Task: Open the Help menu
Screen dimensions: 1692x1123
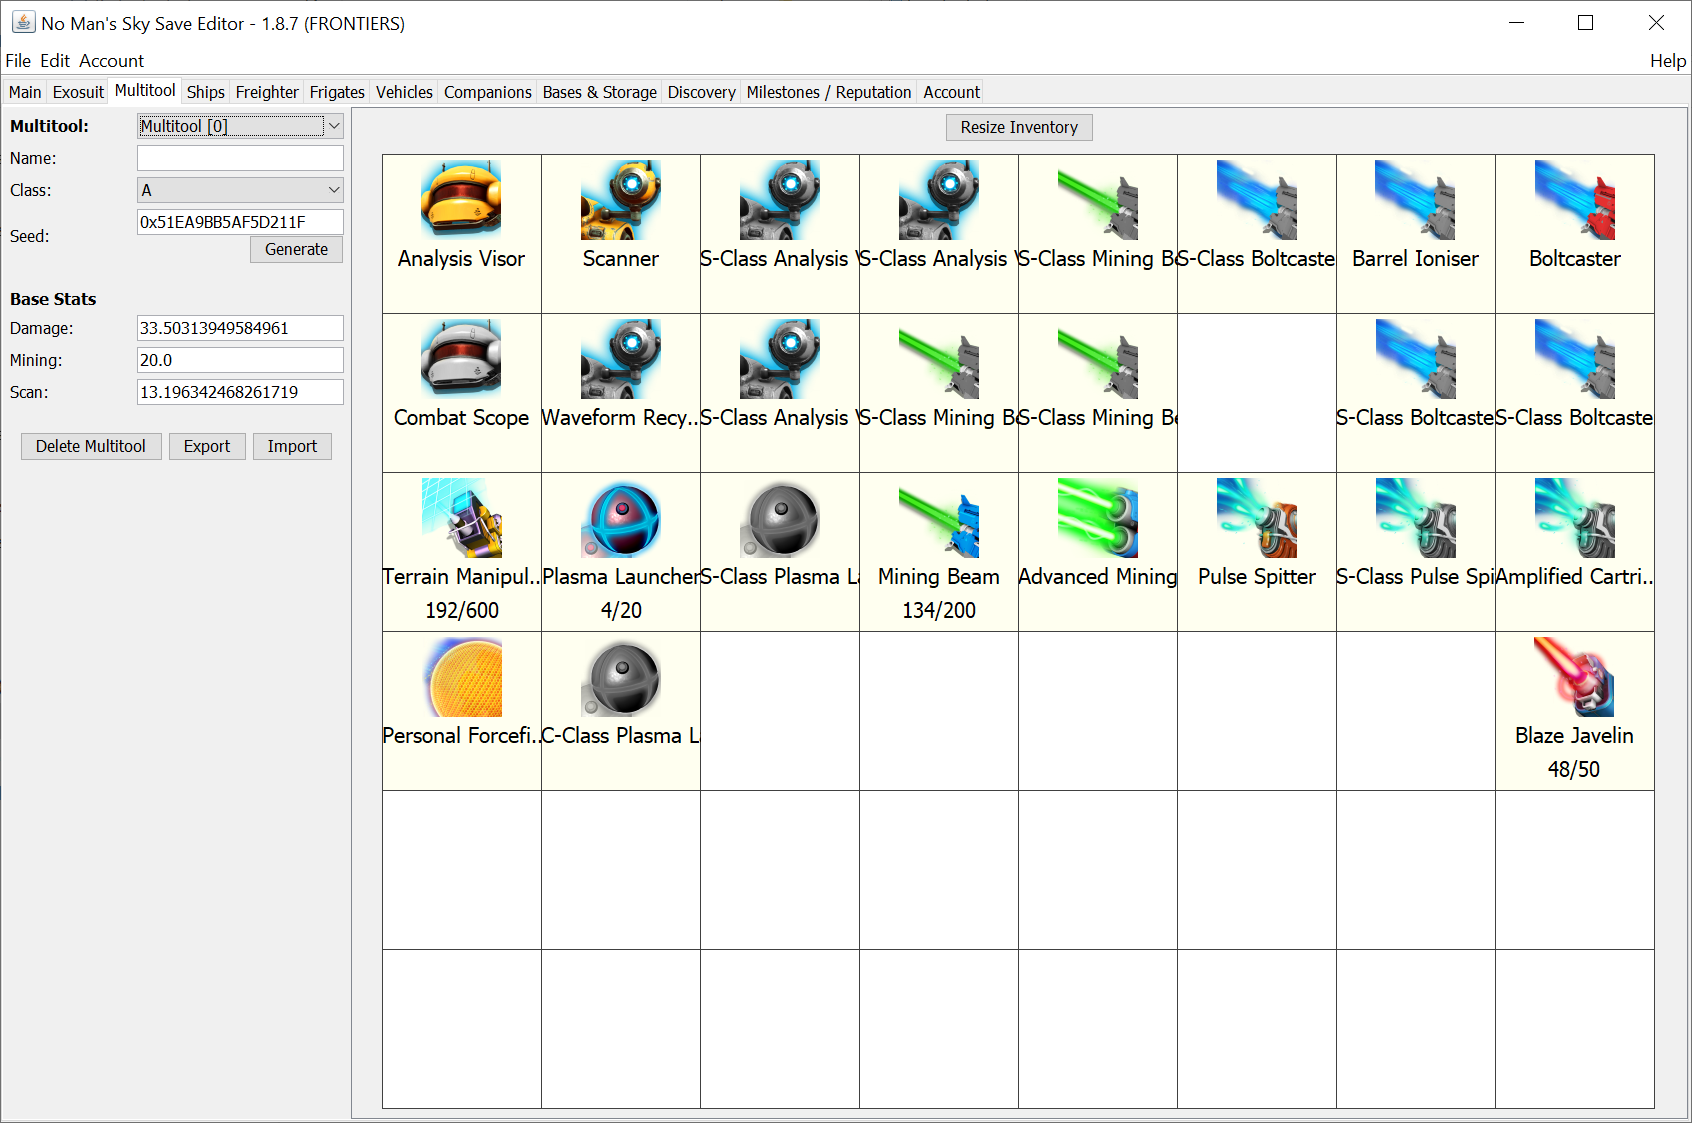Action: (x=1667, y=61)
